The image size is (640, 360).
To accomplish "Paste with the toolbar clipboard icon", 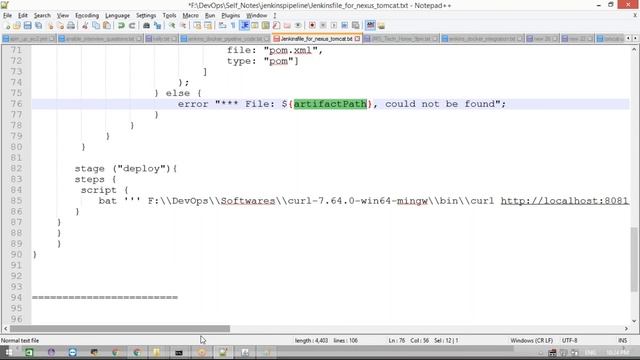I will (107, 26).
